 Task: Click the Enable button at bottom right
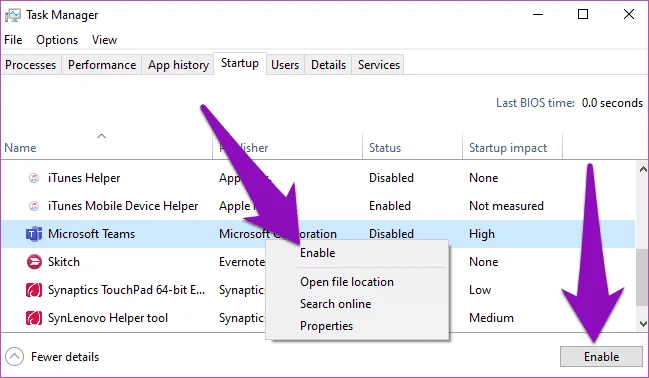[601, 356]
